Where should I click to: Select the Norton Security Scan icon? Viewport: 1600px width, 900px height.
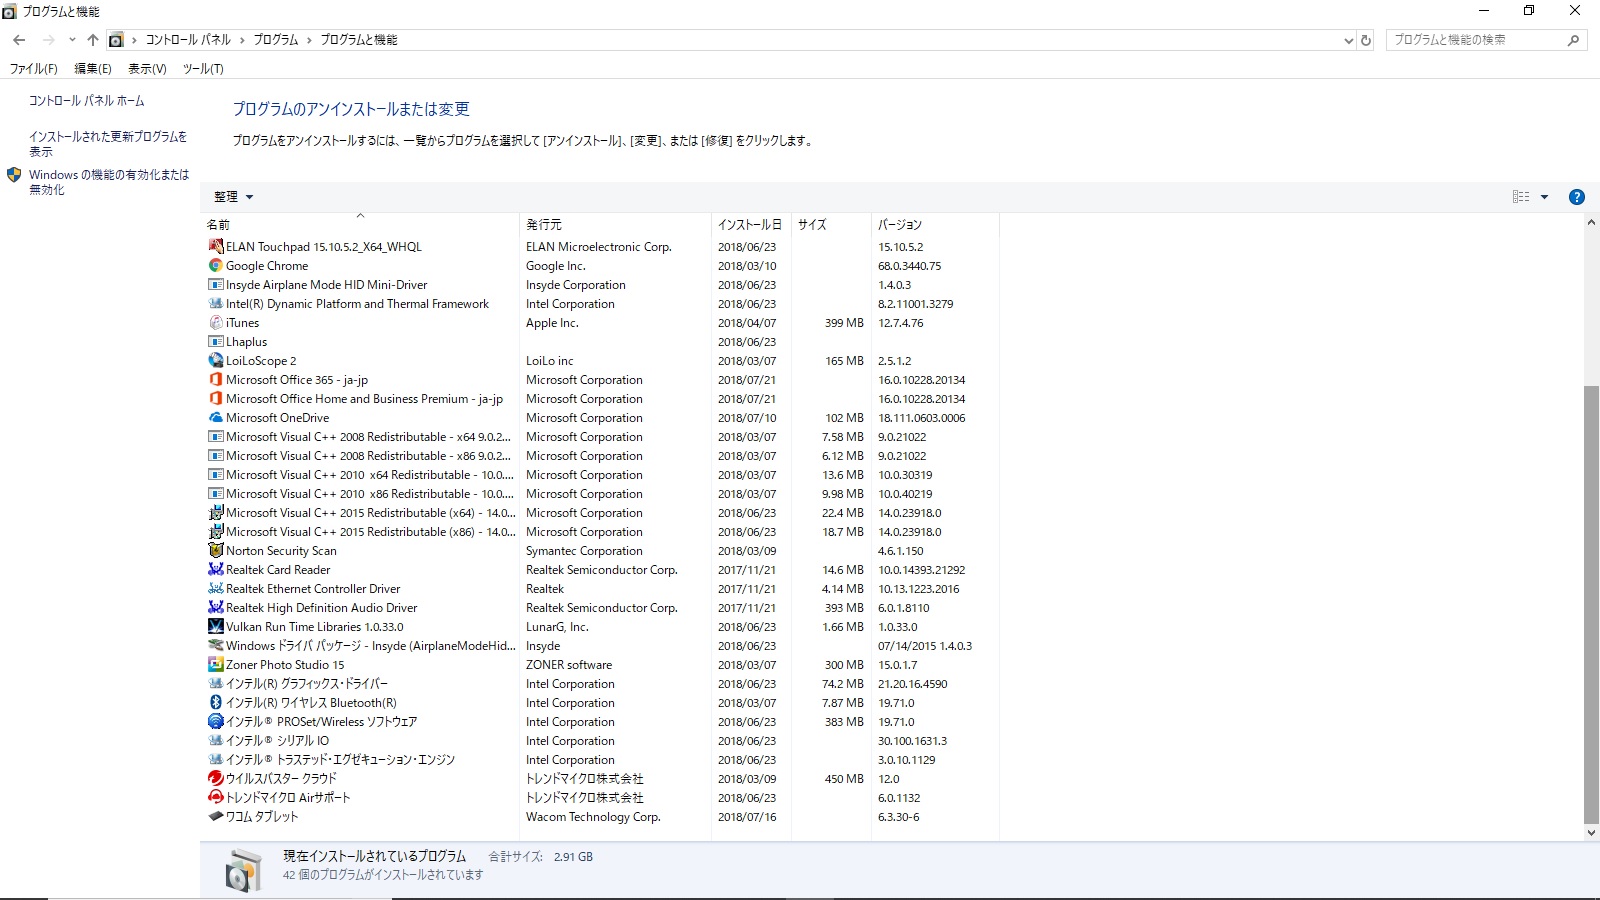[x=215, y=551]
